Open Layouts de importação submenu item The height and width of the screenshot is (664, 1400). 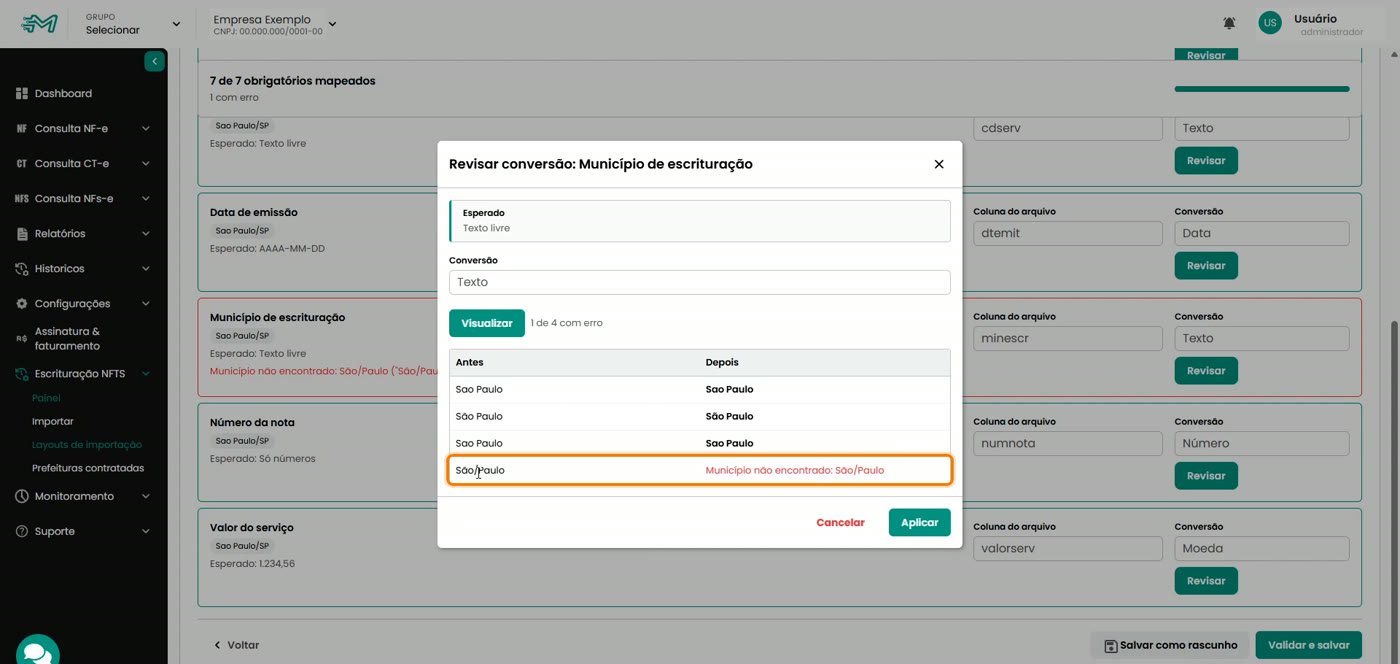tap(87, 444)
